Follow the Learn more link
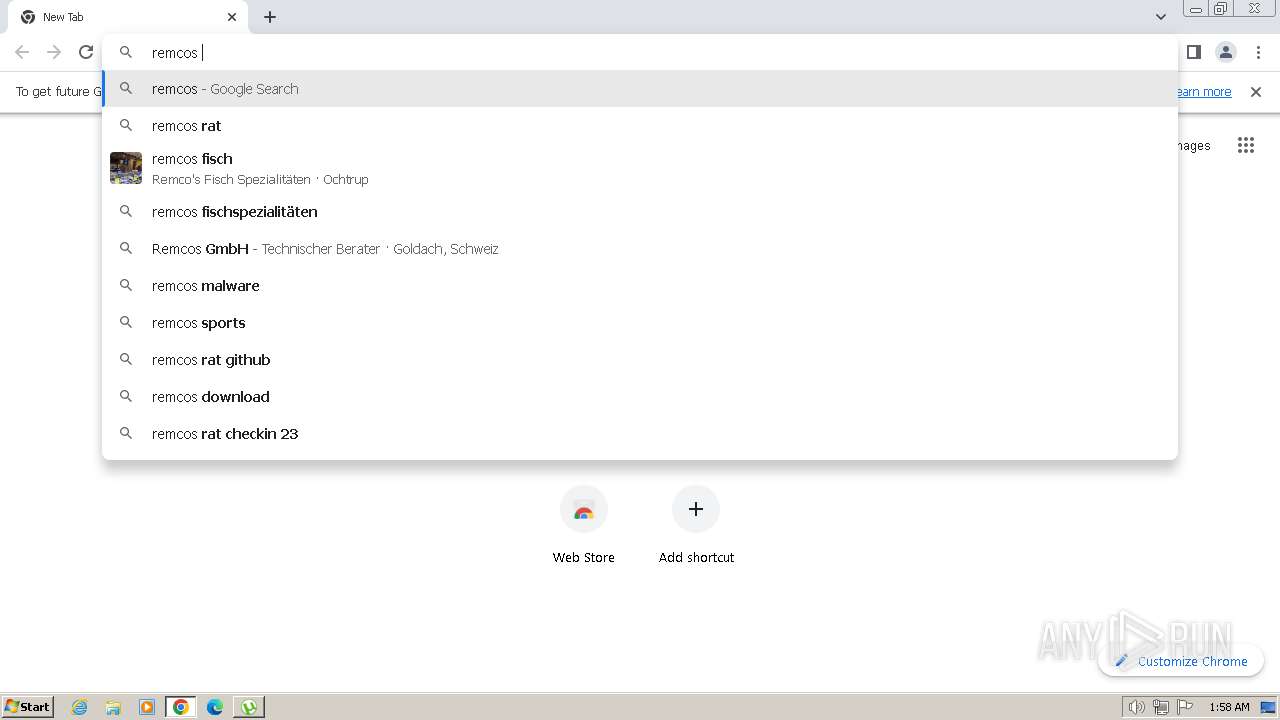 (1204, 92)
